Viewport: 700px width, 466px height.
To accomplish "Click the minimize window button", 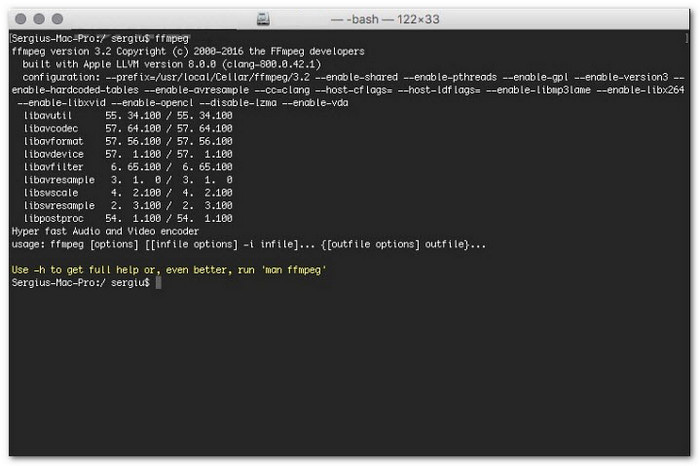I will [39, 19].
